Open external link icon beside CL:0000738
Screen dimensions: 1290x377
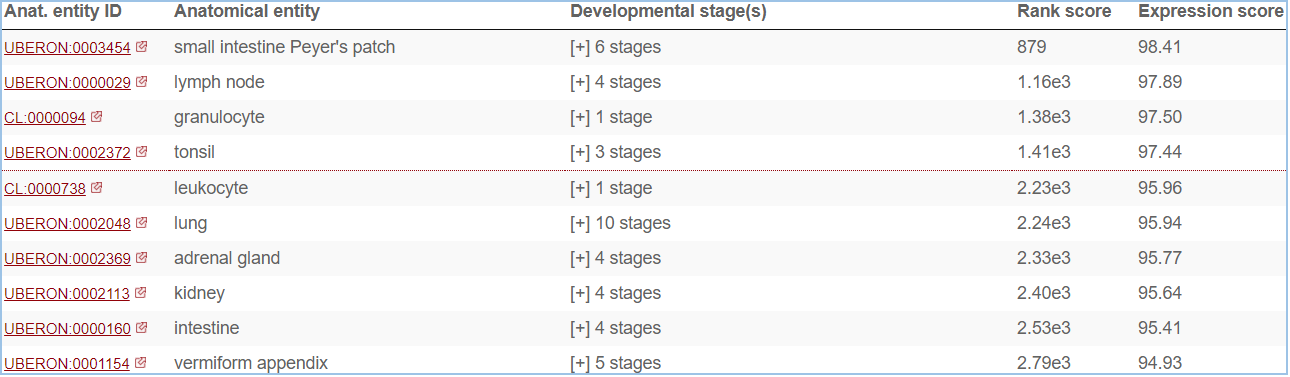(97, 188)
